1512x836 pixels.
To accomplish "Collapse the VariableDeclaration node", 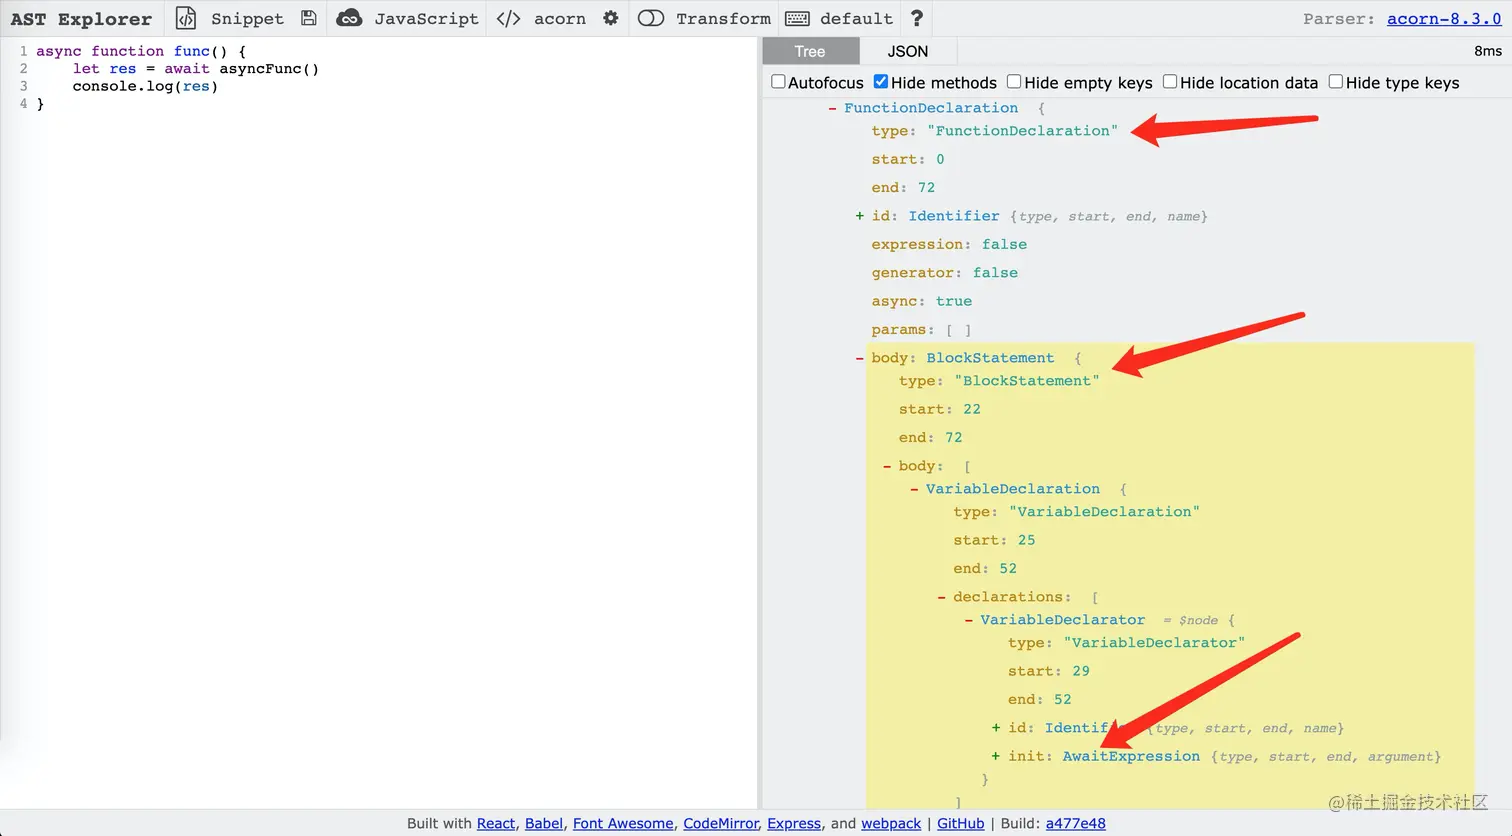I will [x=915, y=489].
